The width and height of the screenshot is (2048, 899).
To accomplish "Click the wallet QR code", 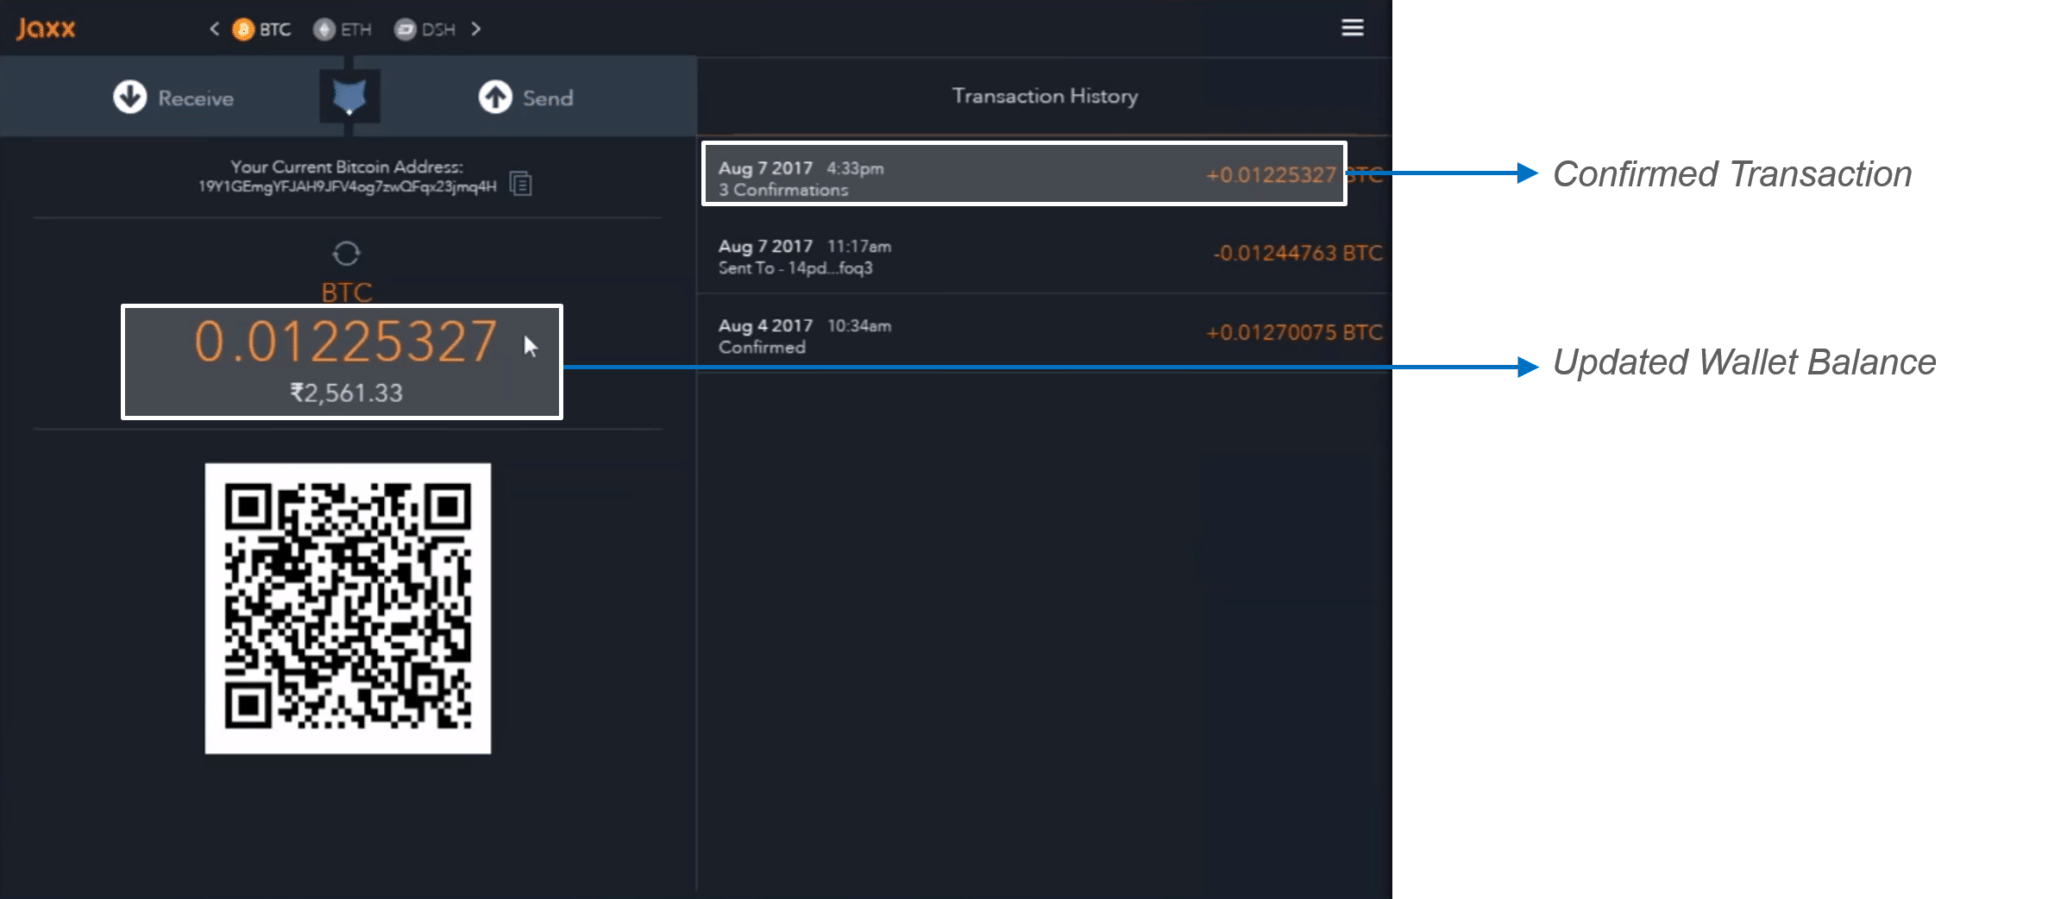I will pyautogui.click(x=348, y=608).
